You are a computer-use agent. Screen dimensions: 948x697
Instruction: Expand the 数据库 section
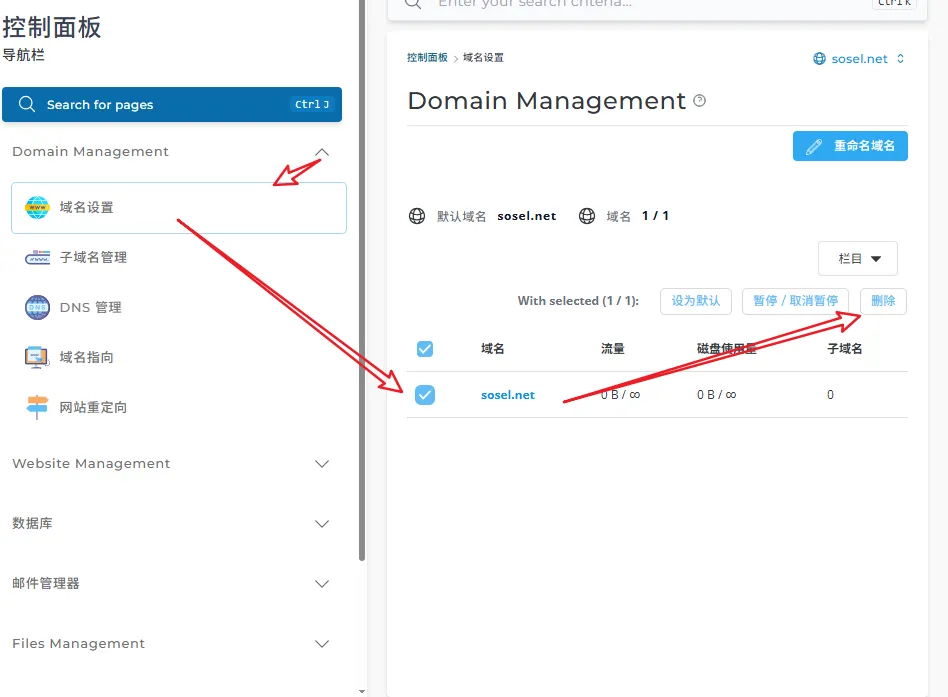point(322,524)
